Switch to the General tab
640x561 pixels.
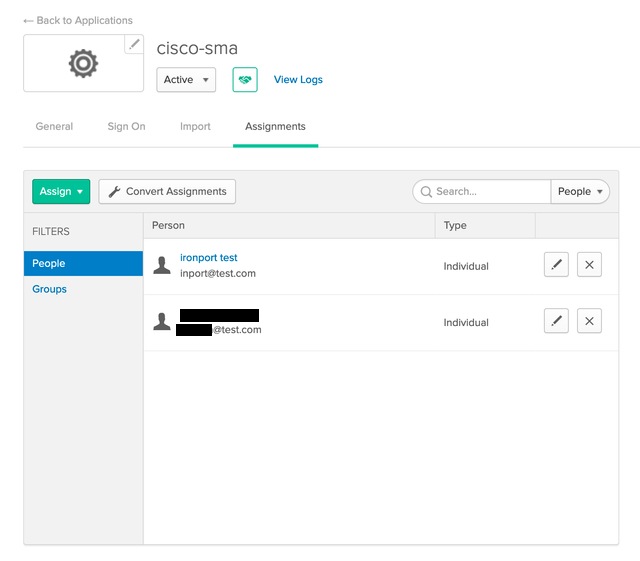point(54,127)
